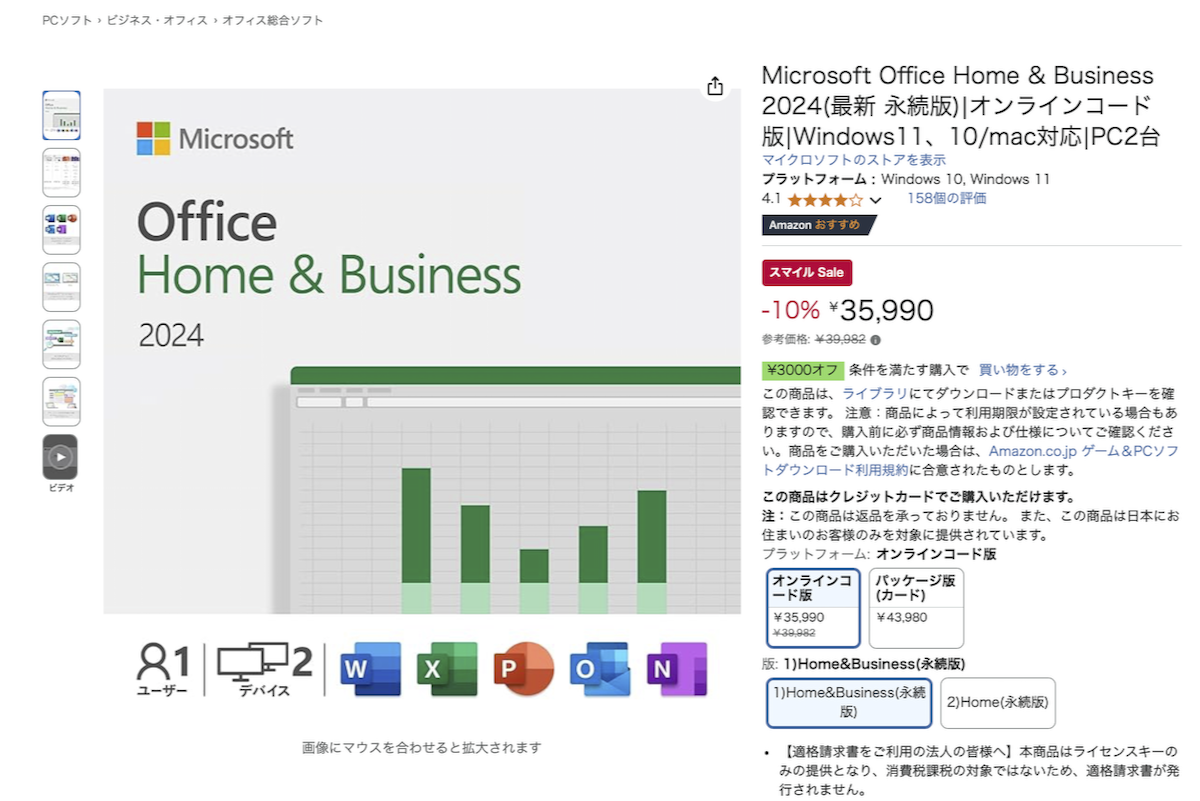Click the PowerPoint app icon

[x=524, y=669]
